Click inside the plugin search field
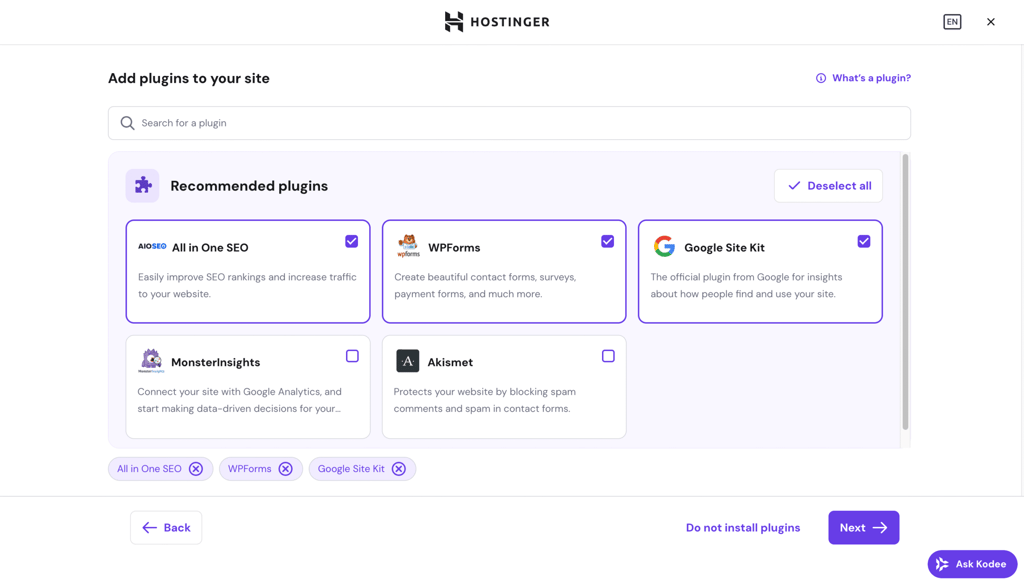 [x=500, y=122]
